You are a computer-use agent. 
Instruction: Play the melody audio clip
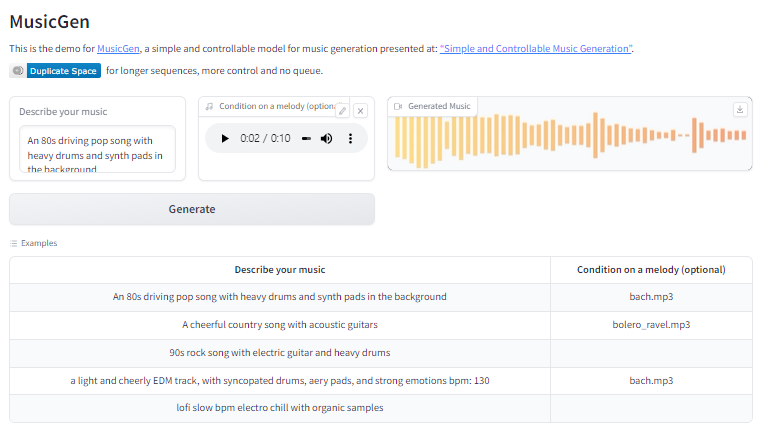225,138
